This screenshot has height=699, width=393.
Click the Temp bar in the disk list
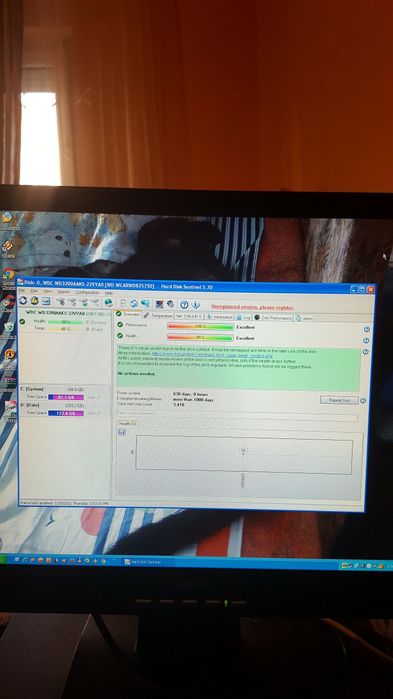pyautogui.click(x=66, y=329)
